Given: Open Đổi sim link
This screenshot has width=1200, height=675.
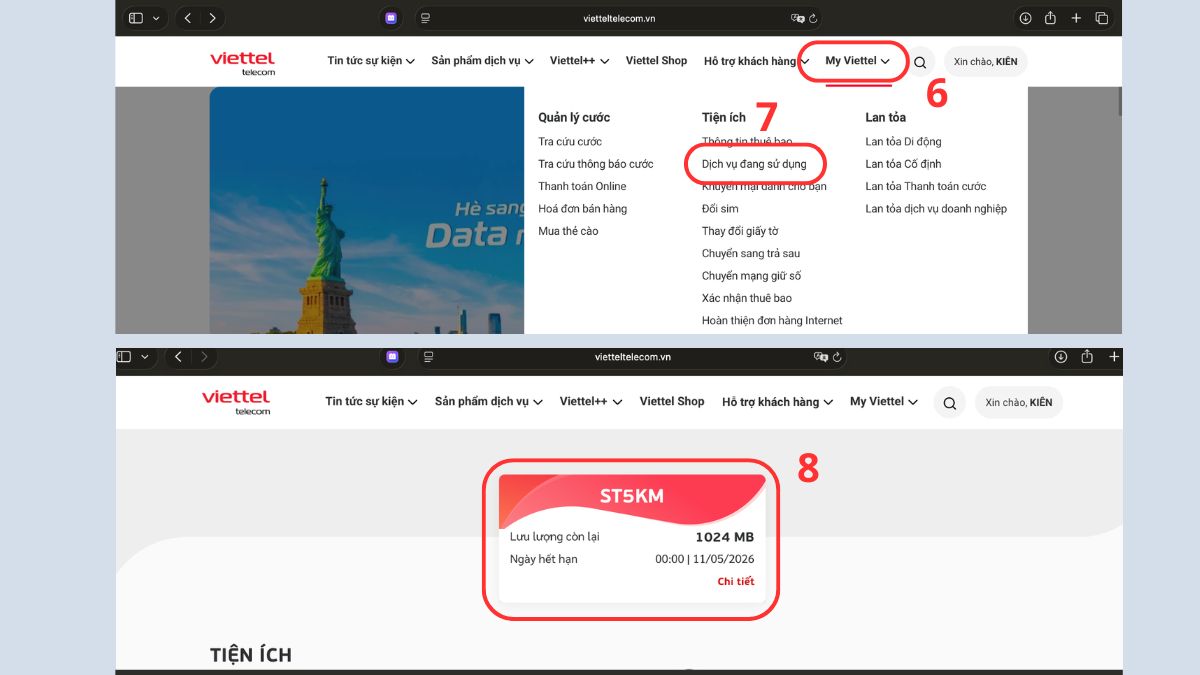Looking at the screenshot, I should 720,209.
